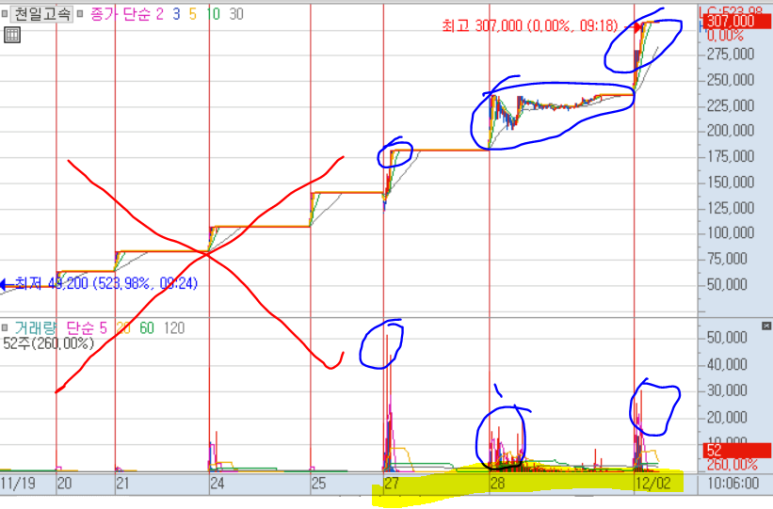The image size is (773, 509).
Task: Click the 27 date marker on time axis
Action: tap(391, 483)
